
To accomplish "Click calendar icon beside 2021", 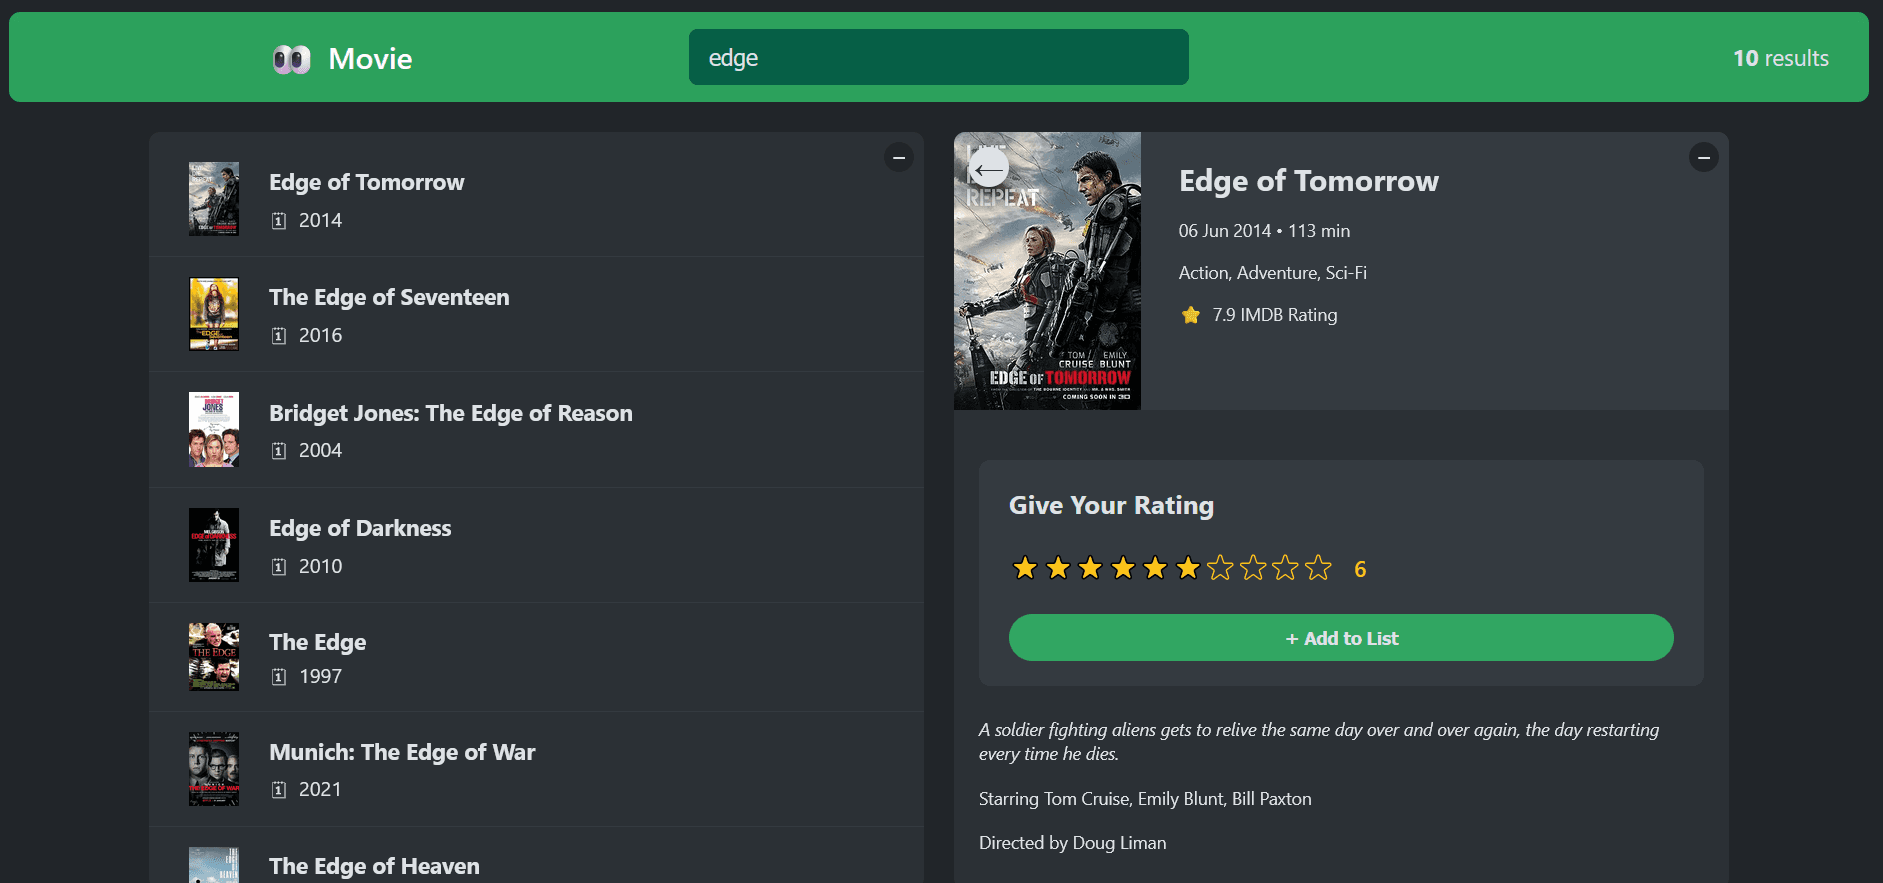I will [279, 790].
